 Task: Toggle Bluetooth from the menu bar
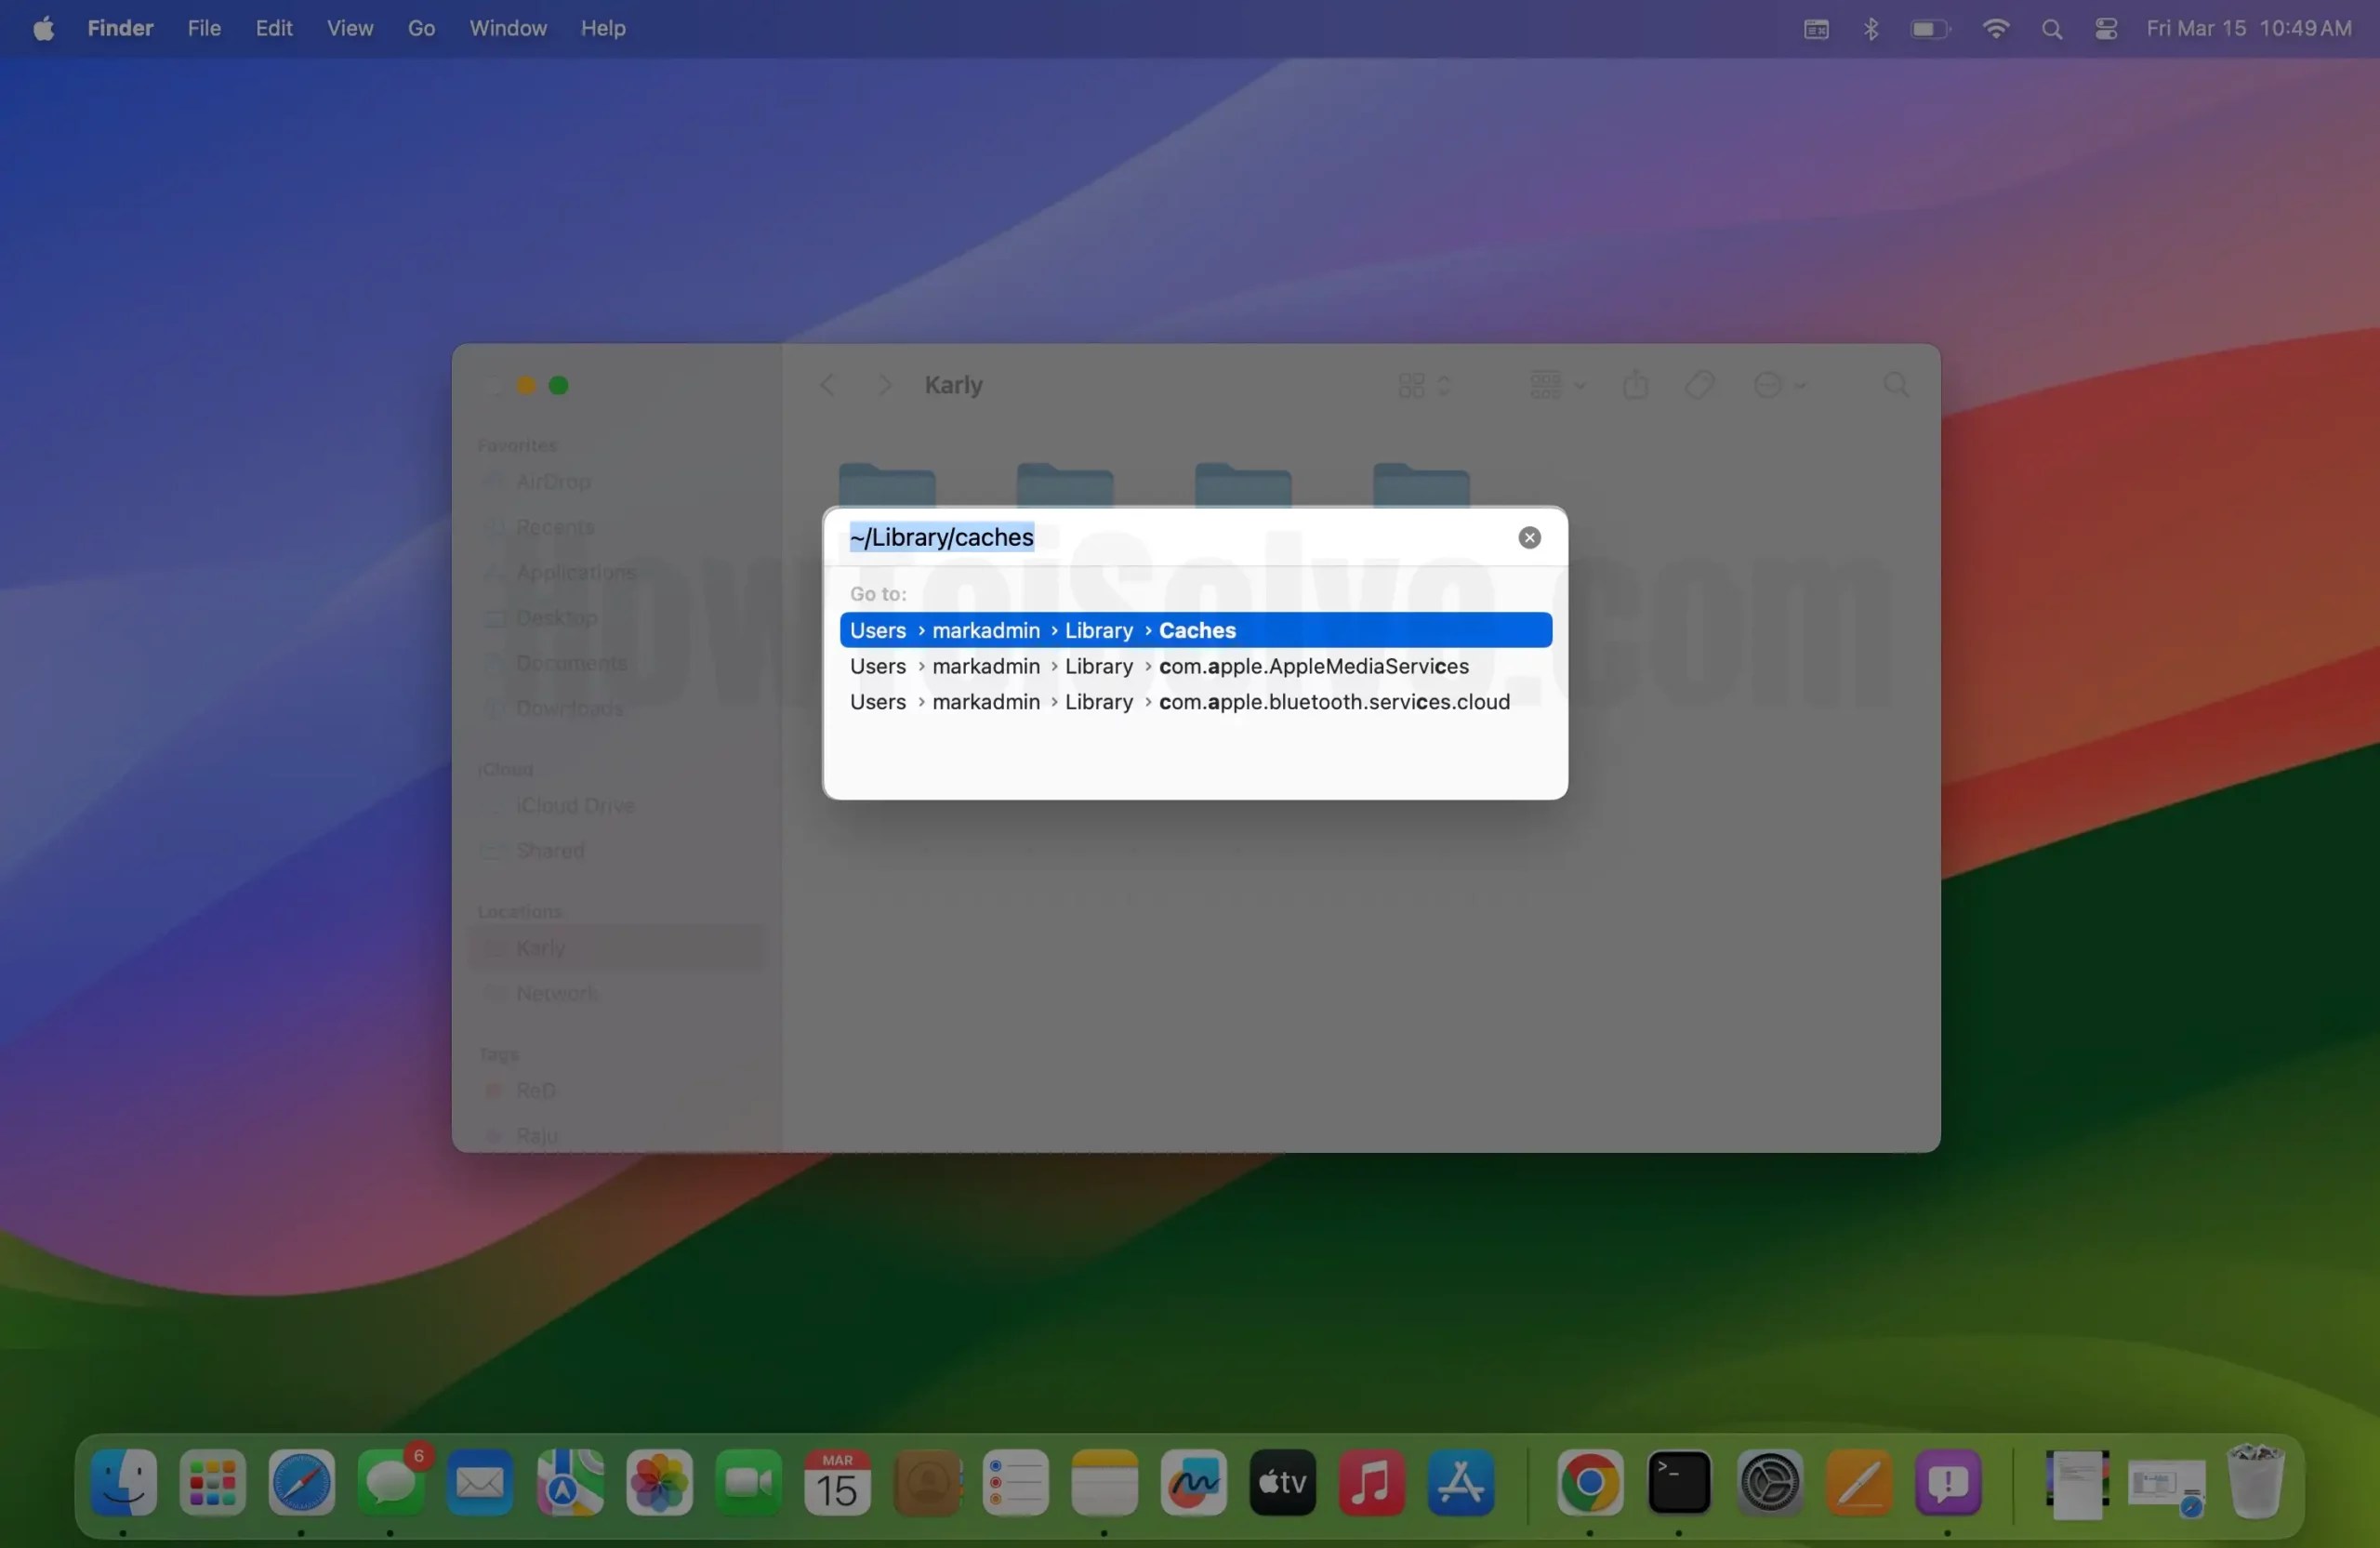(x=1871, y=28)
